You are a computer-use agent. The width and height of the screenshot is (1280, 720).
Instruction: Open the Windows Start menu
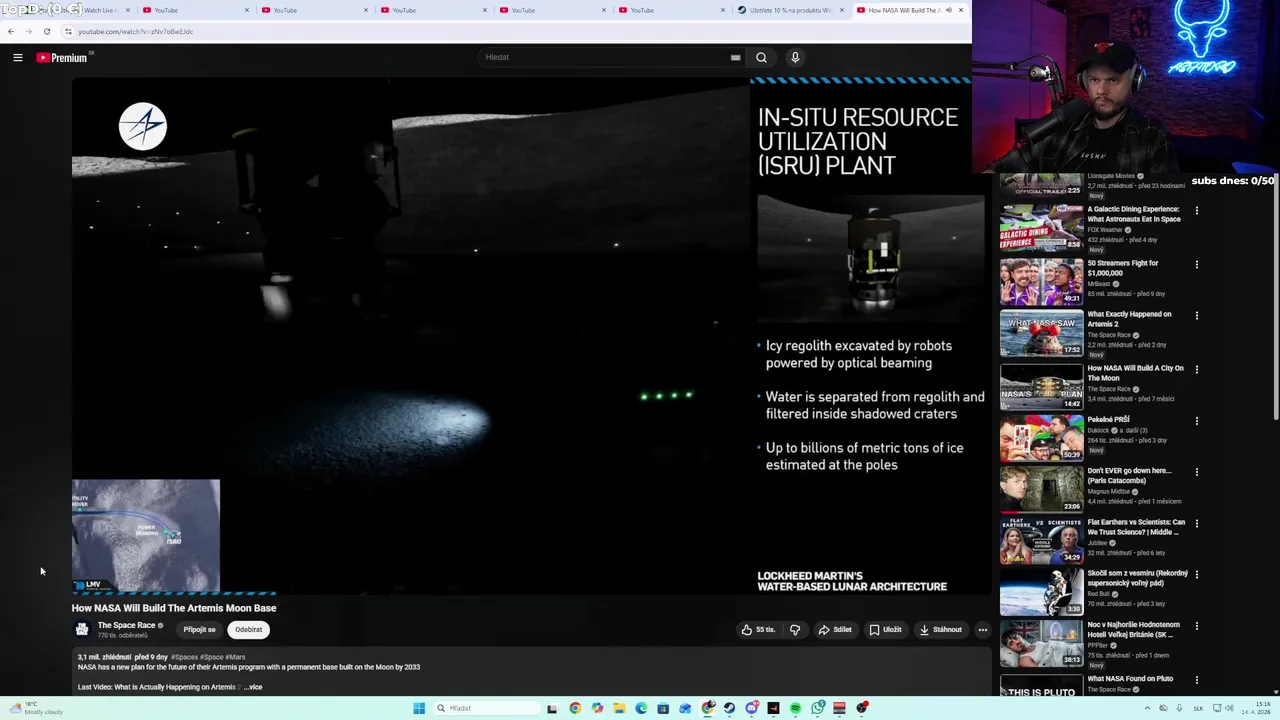point(419,708)
